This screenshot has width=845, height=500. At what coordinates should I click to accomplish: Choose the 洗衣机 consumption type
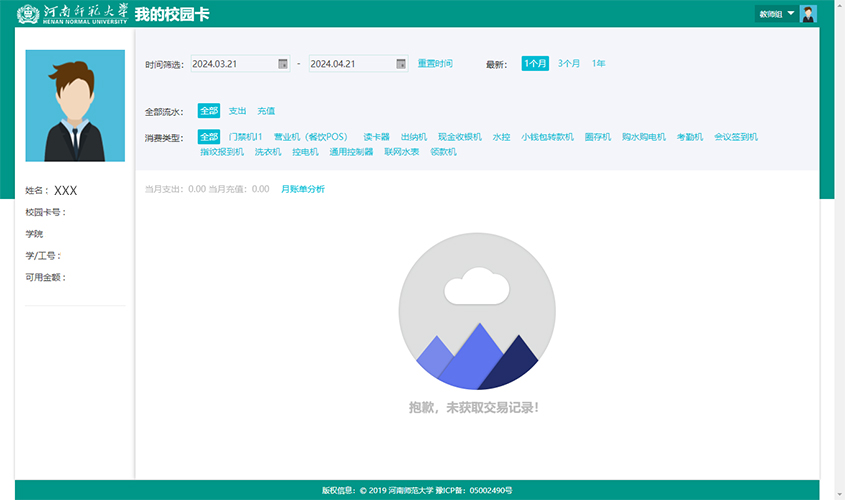(268, 152)
